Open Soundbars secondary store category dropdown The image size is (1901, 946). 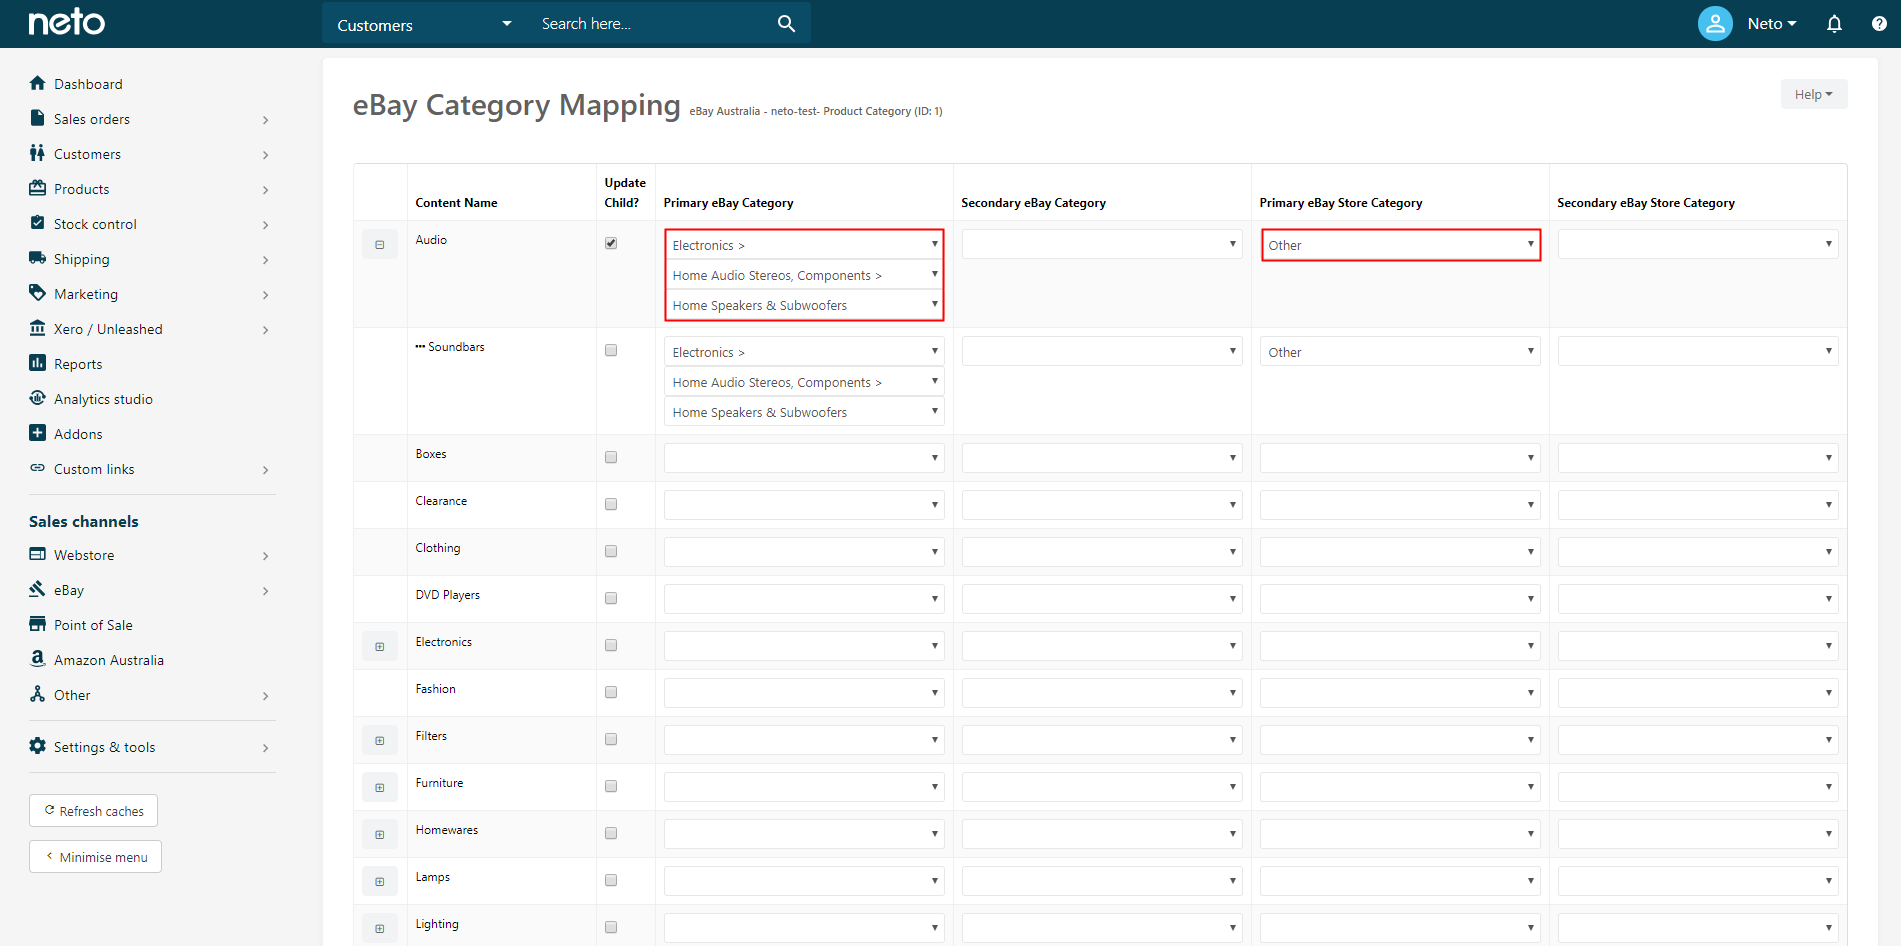[x=1698, y=351]
